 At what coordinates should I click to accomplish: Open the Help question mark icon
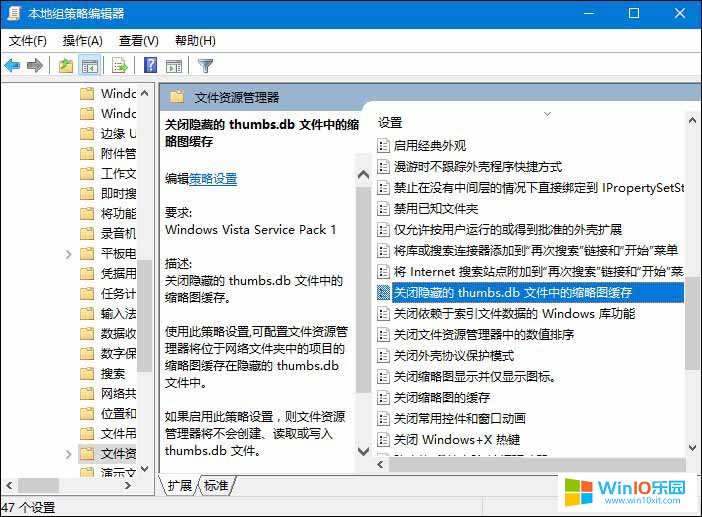click(x=150, y=65)
